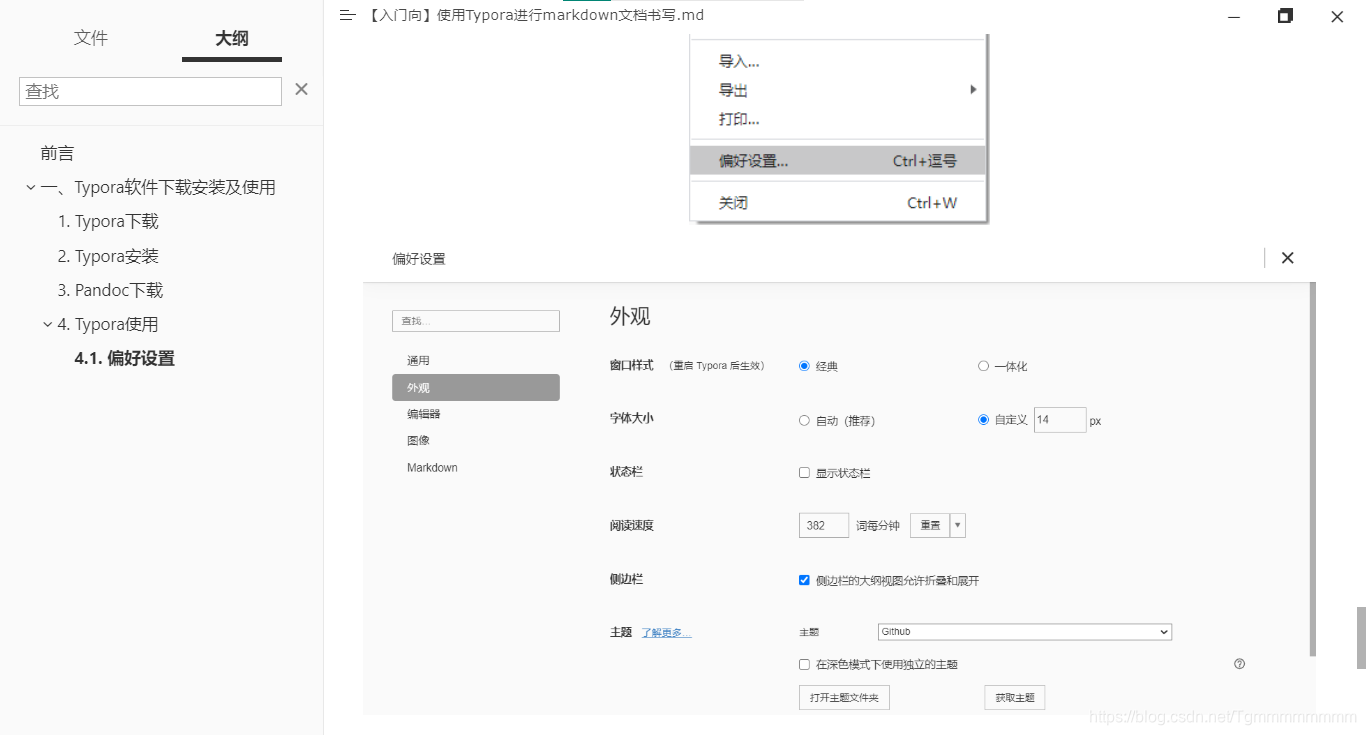The height and width of the screenshot is (735, 1366).
Task: Clear the sidebar search using the X icon
Action: (x=301, y=89)
